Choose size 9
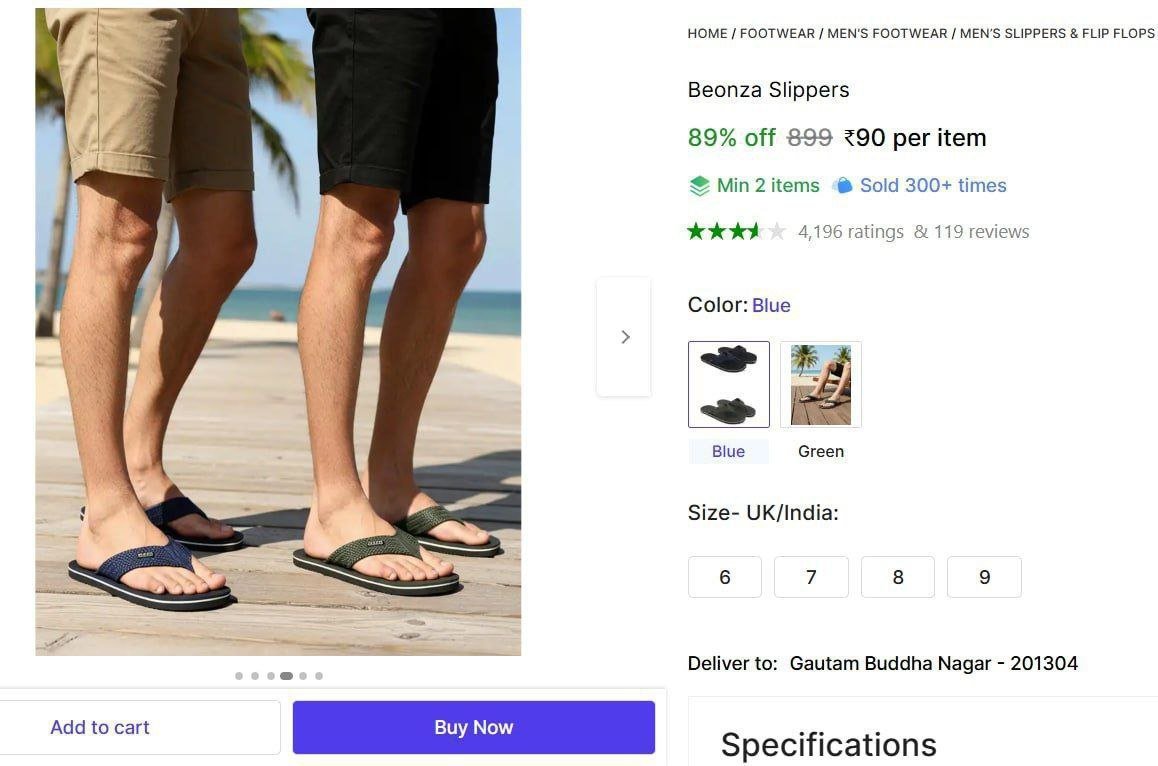This screenshot has height=766, width=1158. point(984,577)
